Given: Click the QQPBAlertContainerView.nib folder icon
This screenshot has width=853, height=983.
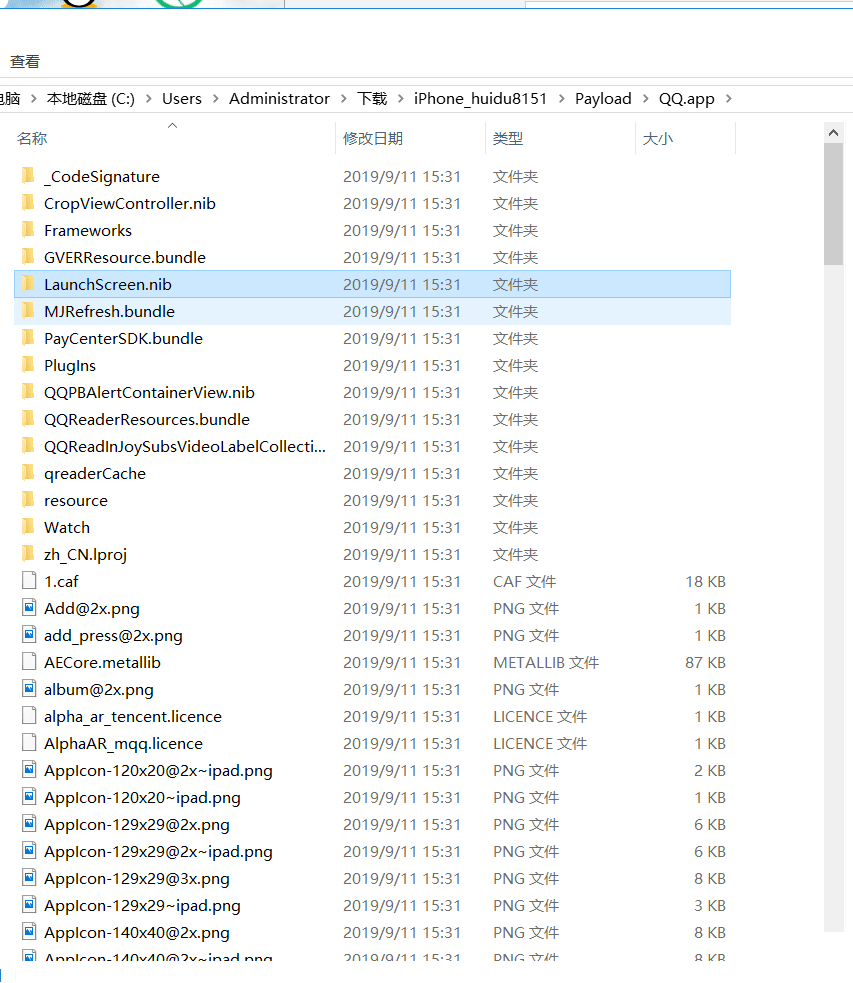Looking at the screenshot, I should coord(28,391).
